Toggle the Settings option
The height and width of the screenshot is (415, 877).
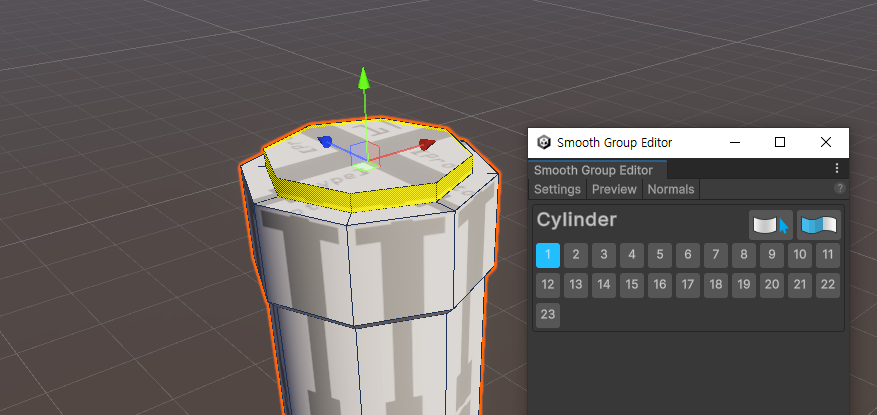tap(557, 189)
